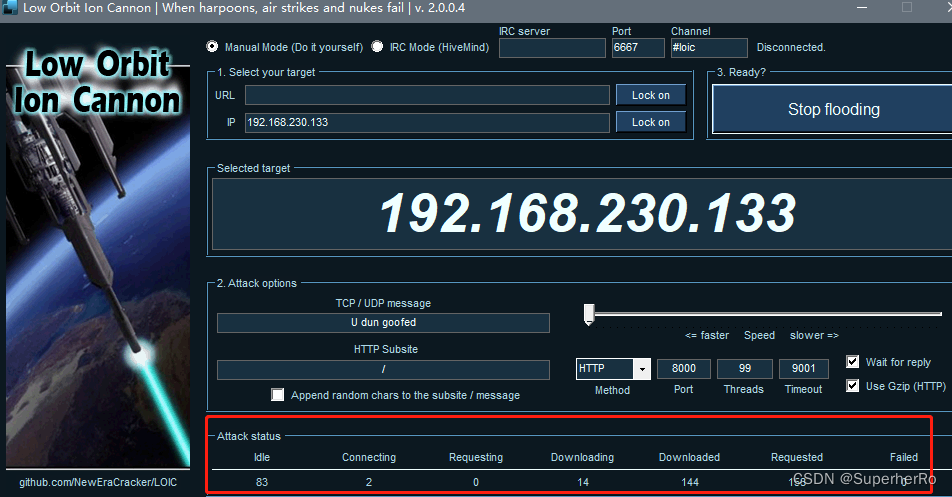Click the Low Orbit Ion Cannon banner image
This screenshot has height=497, width=952.
click(98, 257)
